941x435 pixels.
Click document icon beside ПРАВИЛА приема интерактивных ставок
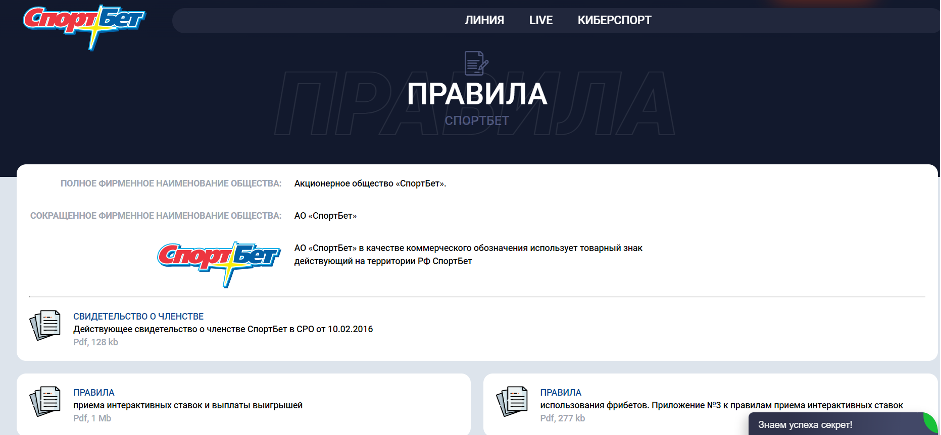coord(45,403)
